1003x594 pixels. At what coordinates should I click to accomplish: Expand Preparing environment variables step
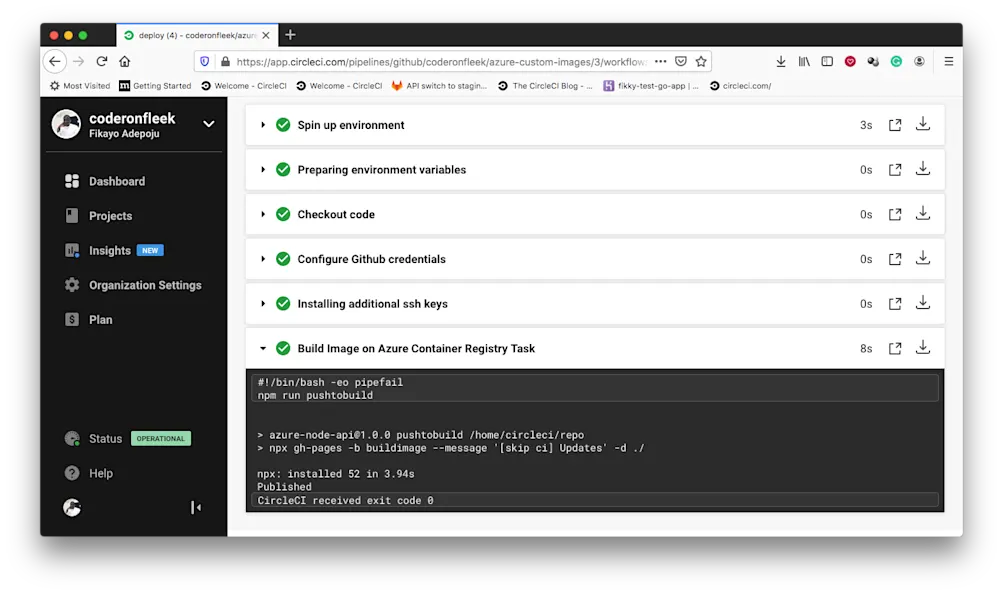tap(263, 169)
